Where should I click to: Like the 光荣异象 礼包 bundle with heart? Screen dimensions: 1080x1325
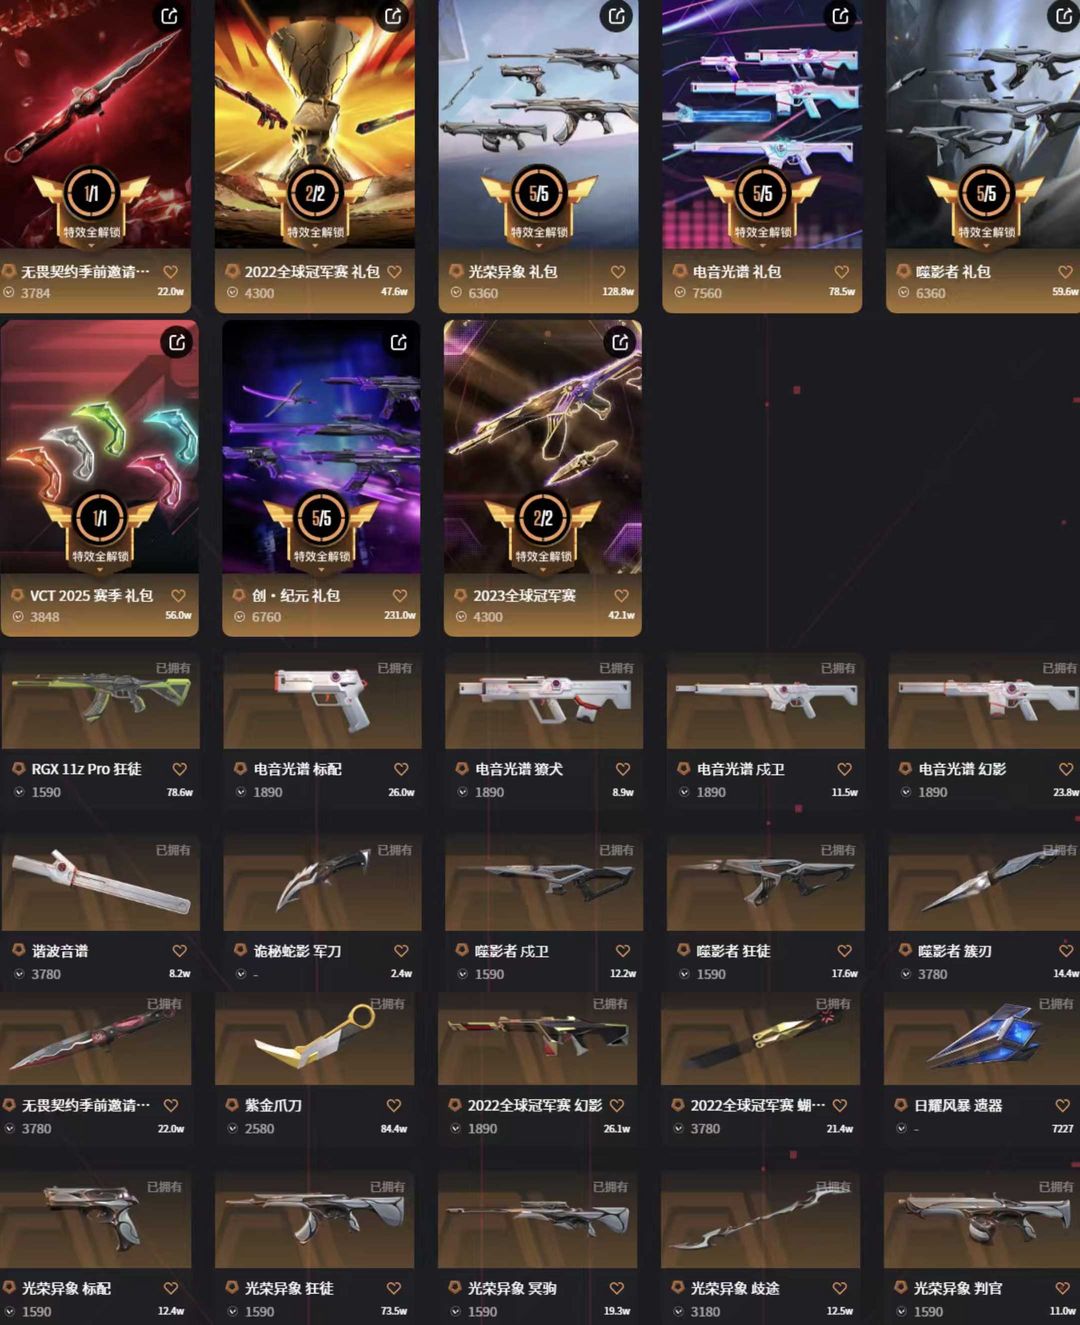click(x=617, y=272)
